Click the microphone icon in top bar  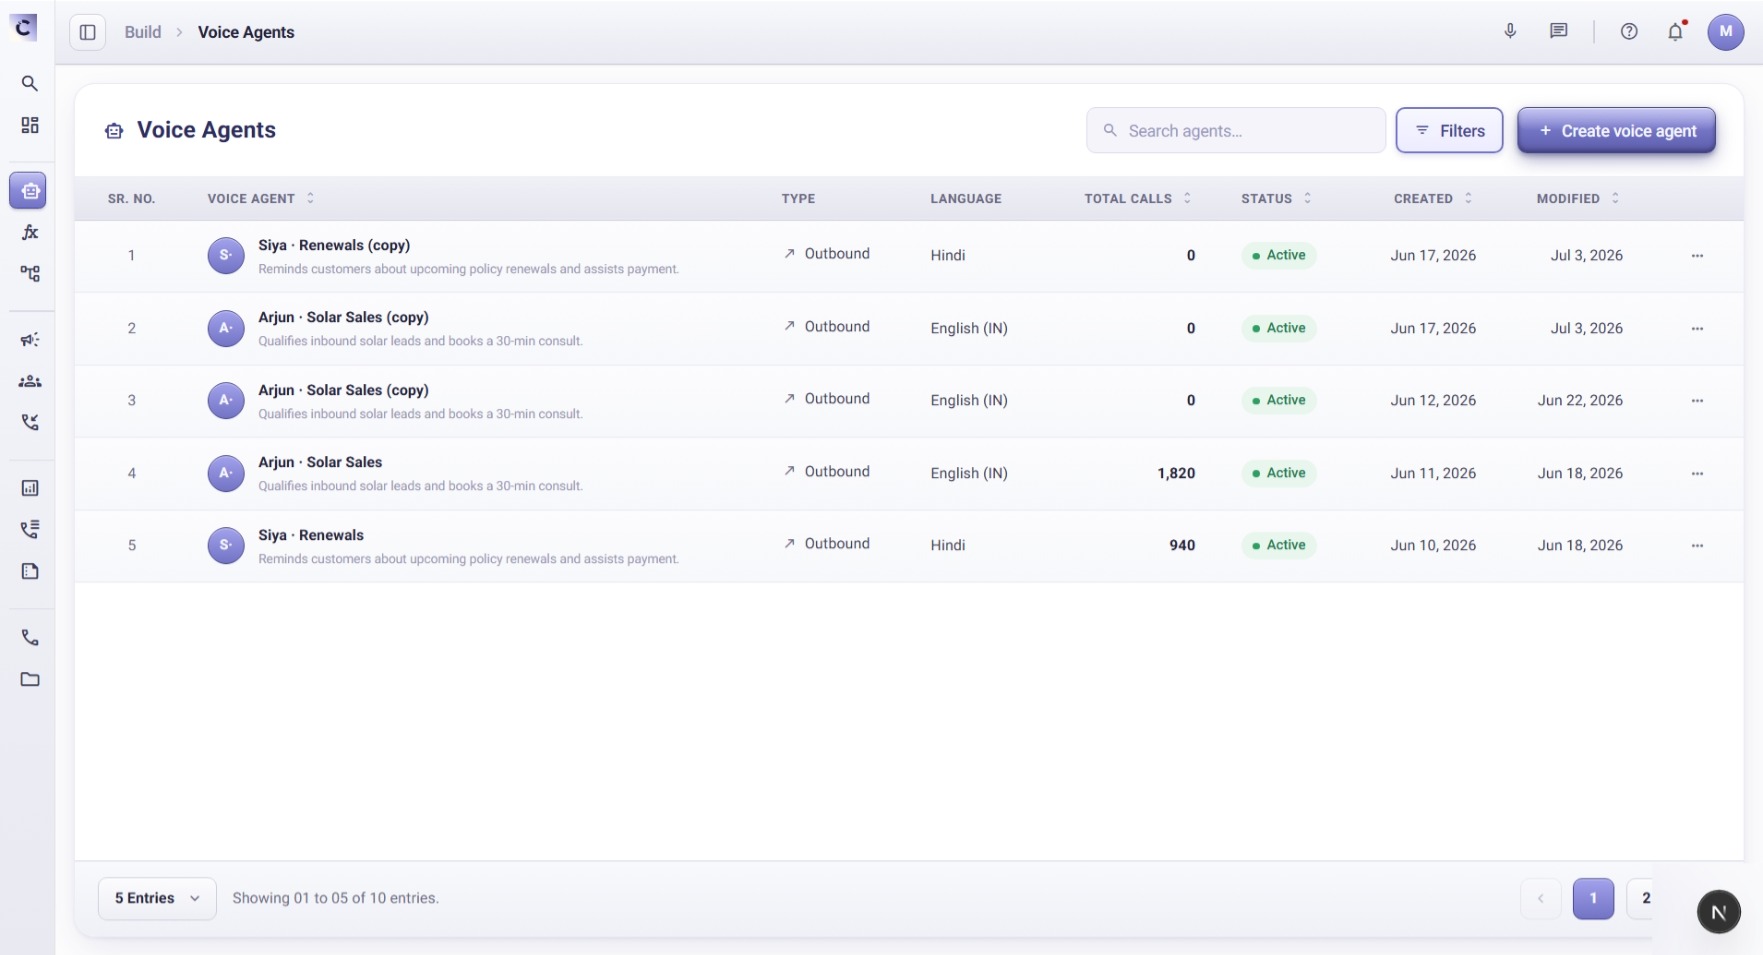tap(1510, 31)
